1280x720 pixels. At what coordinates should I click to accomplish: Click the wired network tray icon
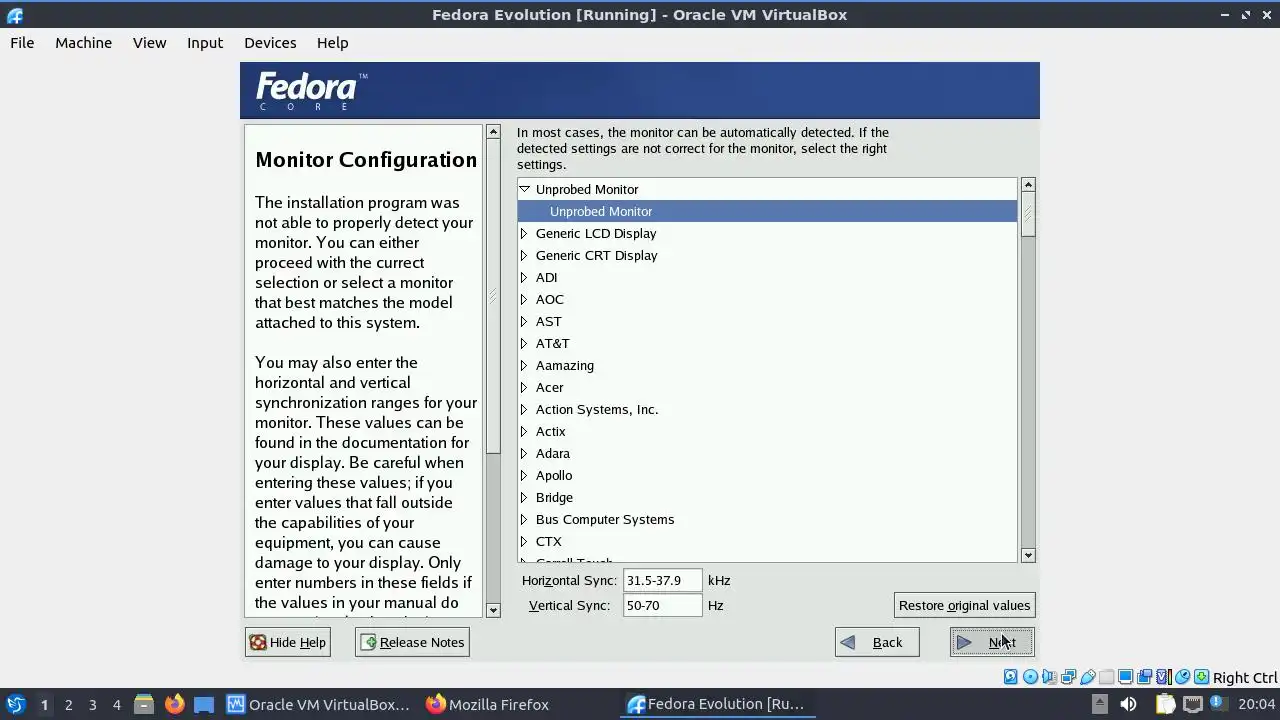tap(1193, 704)
